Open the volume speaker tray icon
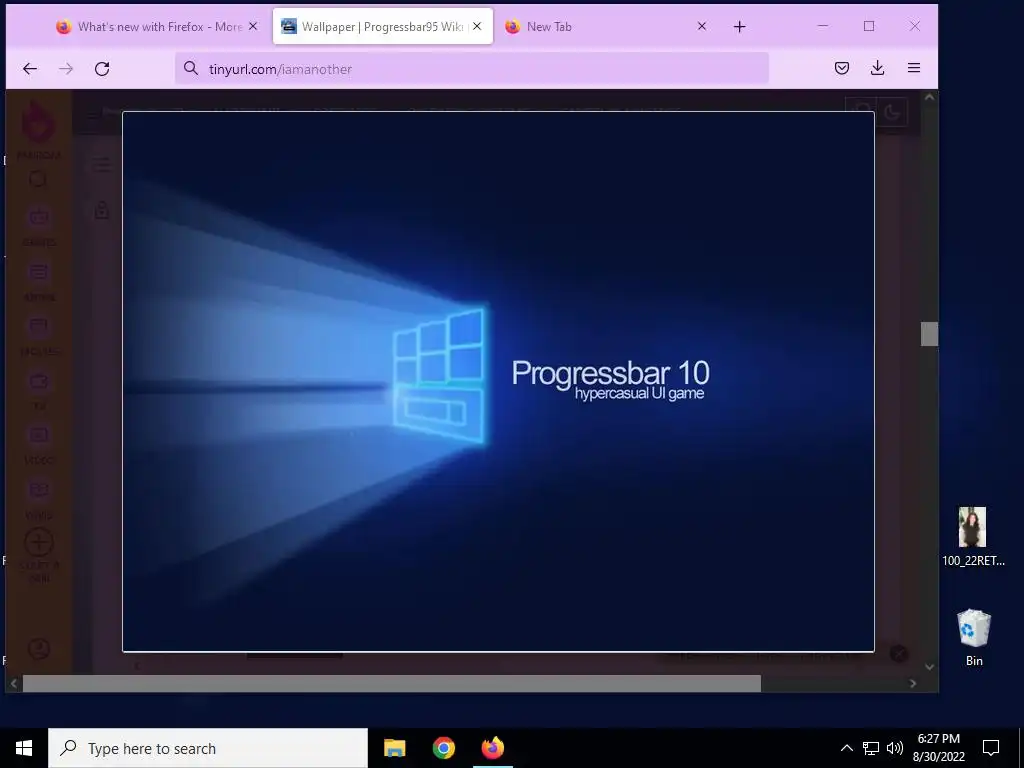This screenshot has width=1024, height=768. click(895, 748)
